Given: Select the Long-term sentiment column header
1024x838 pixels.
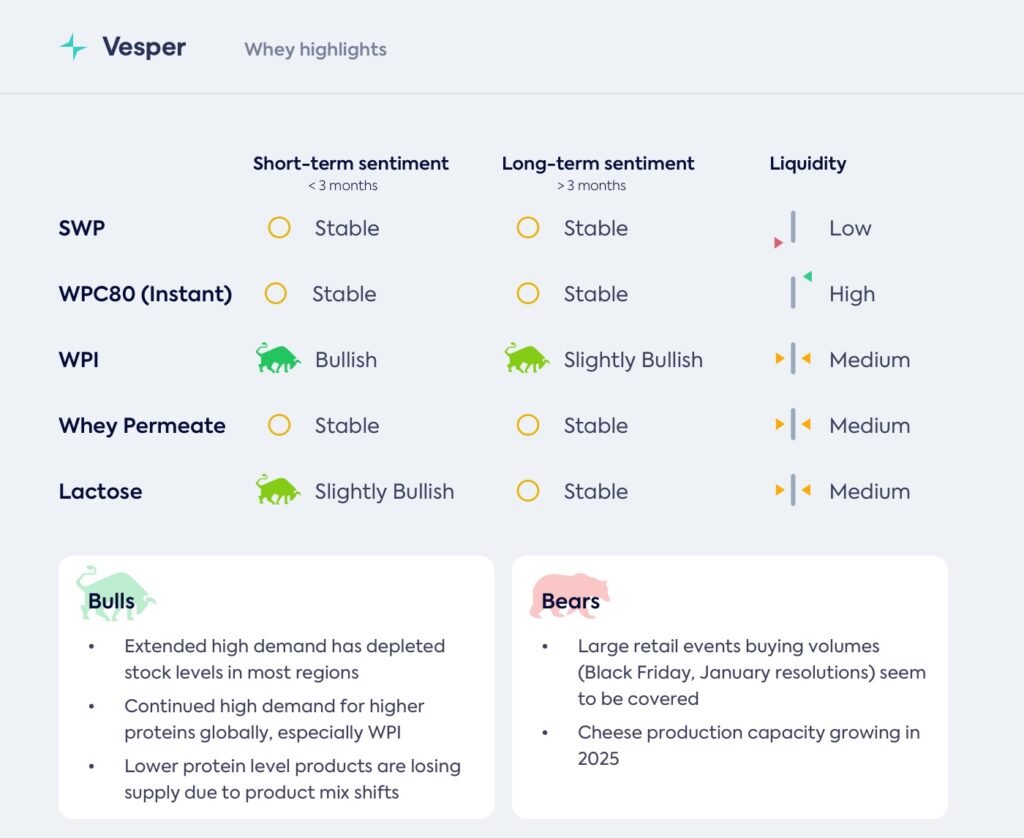Looking at the screenshot, I should coord(598,164).
